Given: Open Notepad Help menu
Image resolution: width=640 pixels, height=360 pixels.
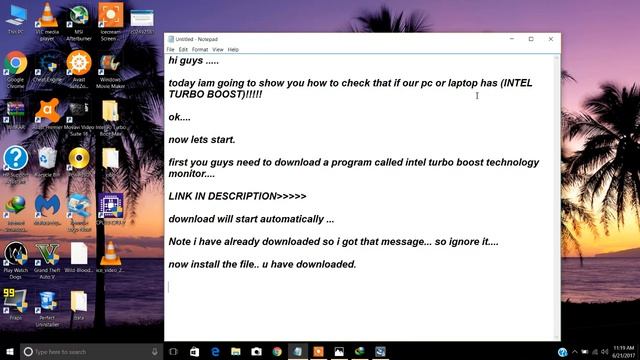Looking at the screenshot, I should (x=233, y=49).
